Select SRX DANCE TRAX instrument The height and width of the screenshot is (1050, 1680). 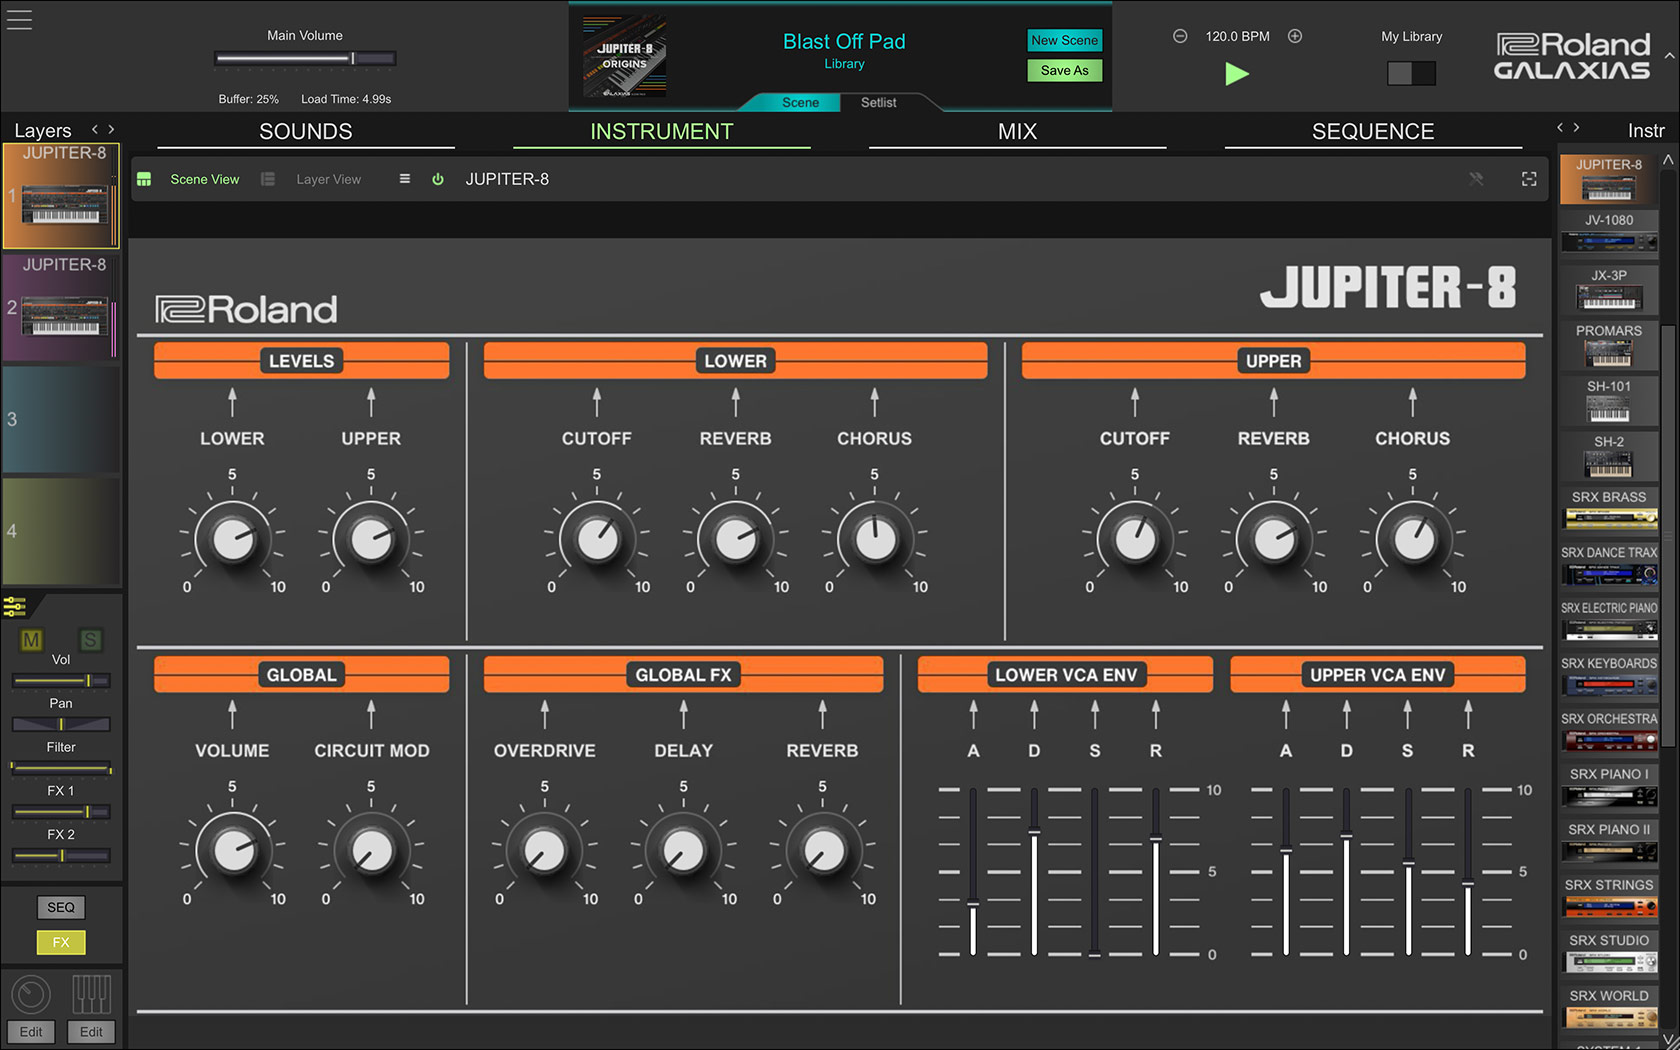pyautogui.click(x=1608, y=566)
